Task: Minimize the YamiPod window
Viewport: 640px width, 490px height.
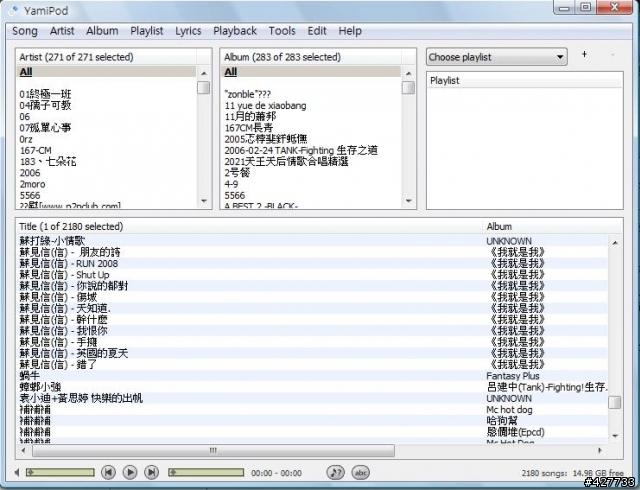Action: [x=564, y=8]
